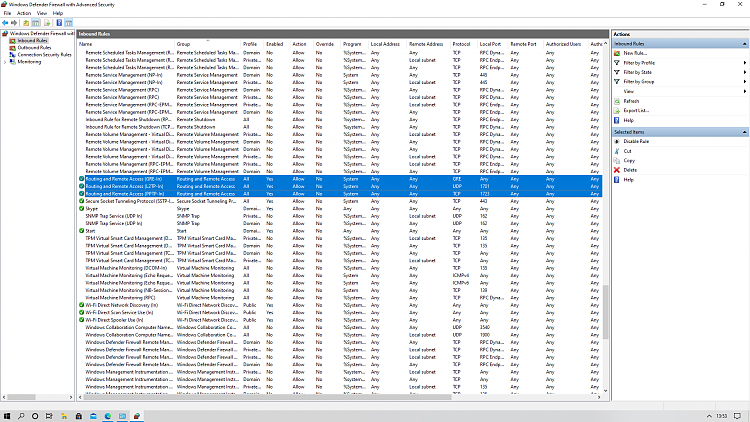The height and width of the screenshot is (422, 750).
Task: Sort by the Enabled column header
Action: point(276,44)
